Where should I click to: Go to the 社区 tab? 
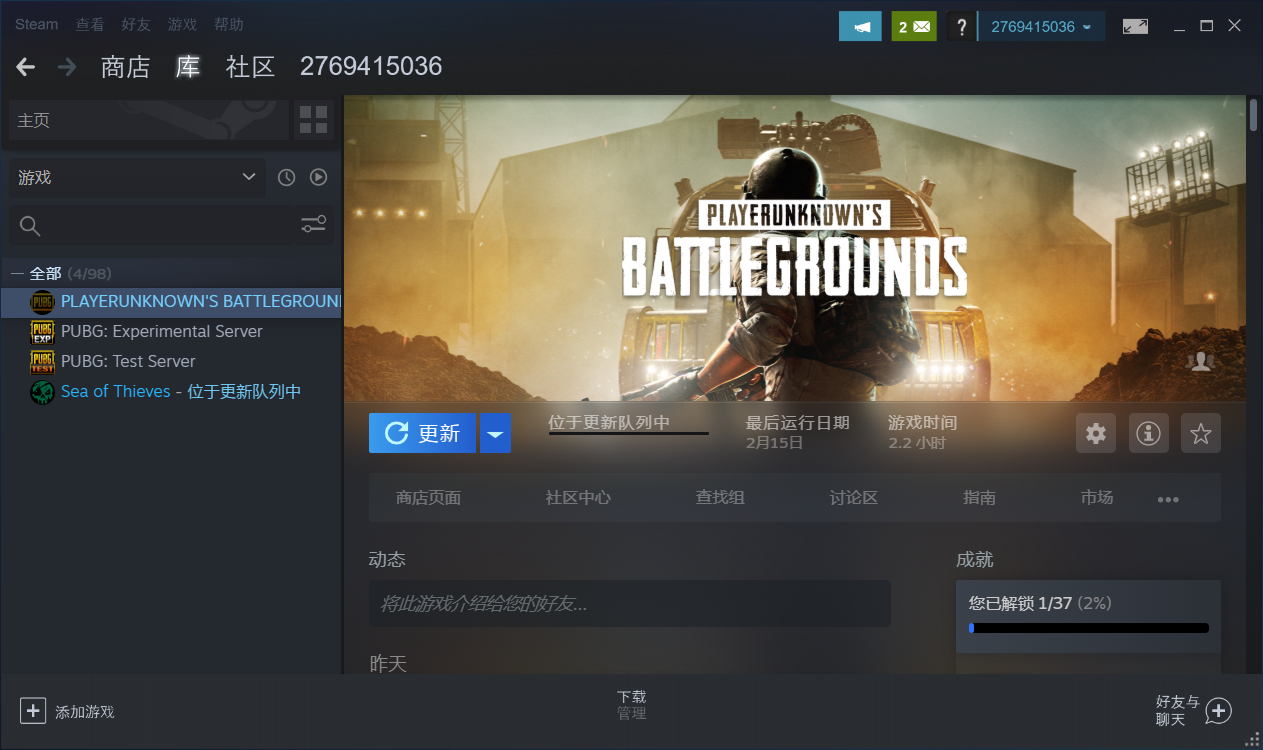coord(250,67)
